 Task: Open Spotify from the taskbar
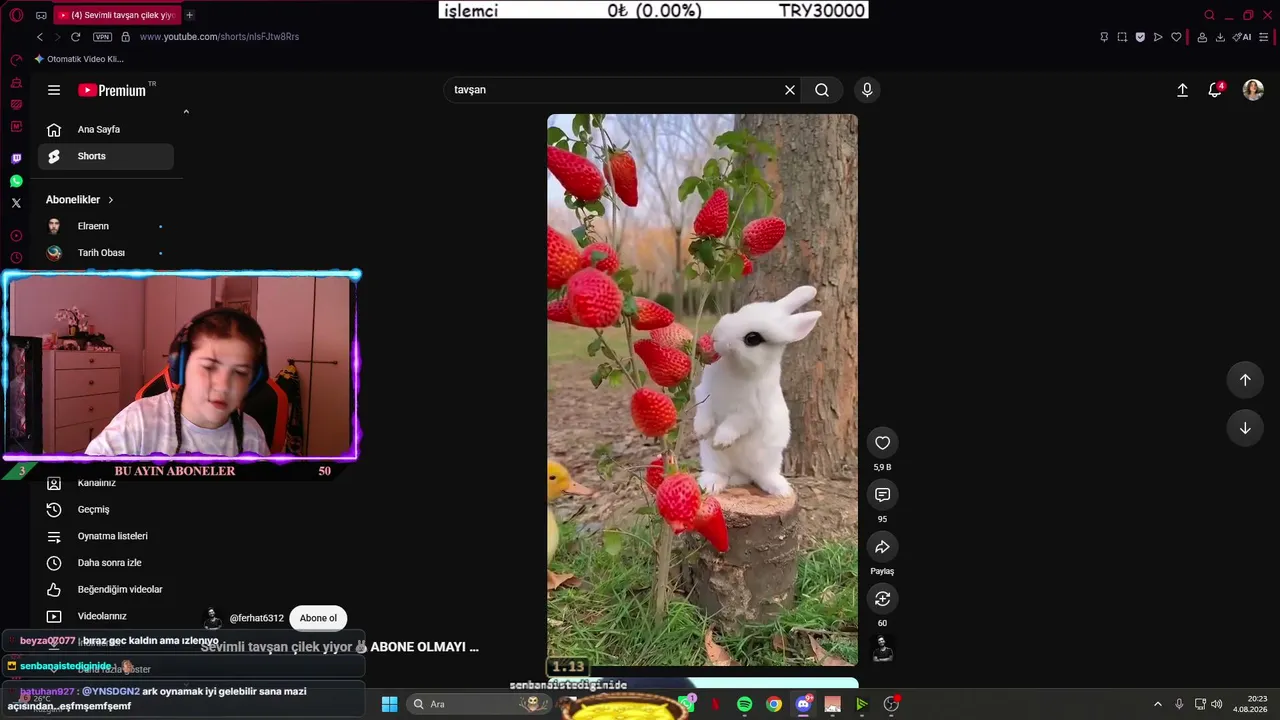pyautogui.click(x=745, y=704)
